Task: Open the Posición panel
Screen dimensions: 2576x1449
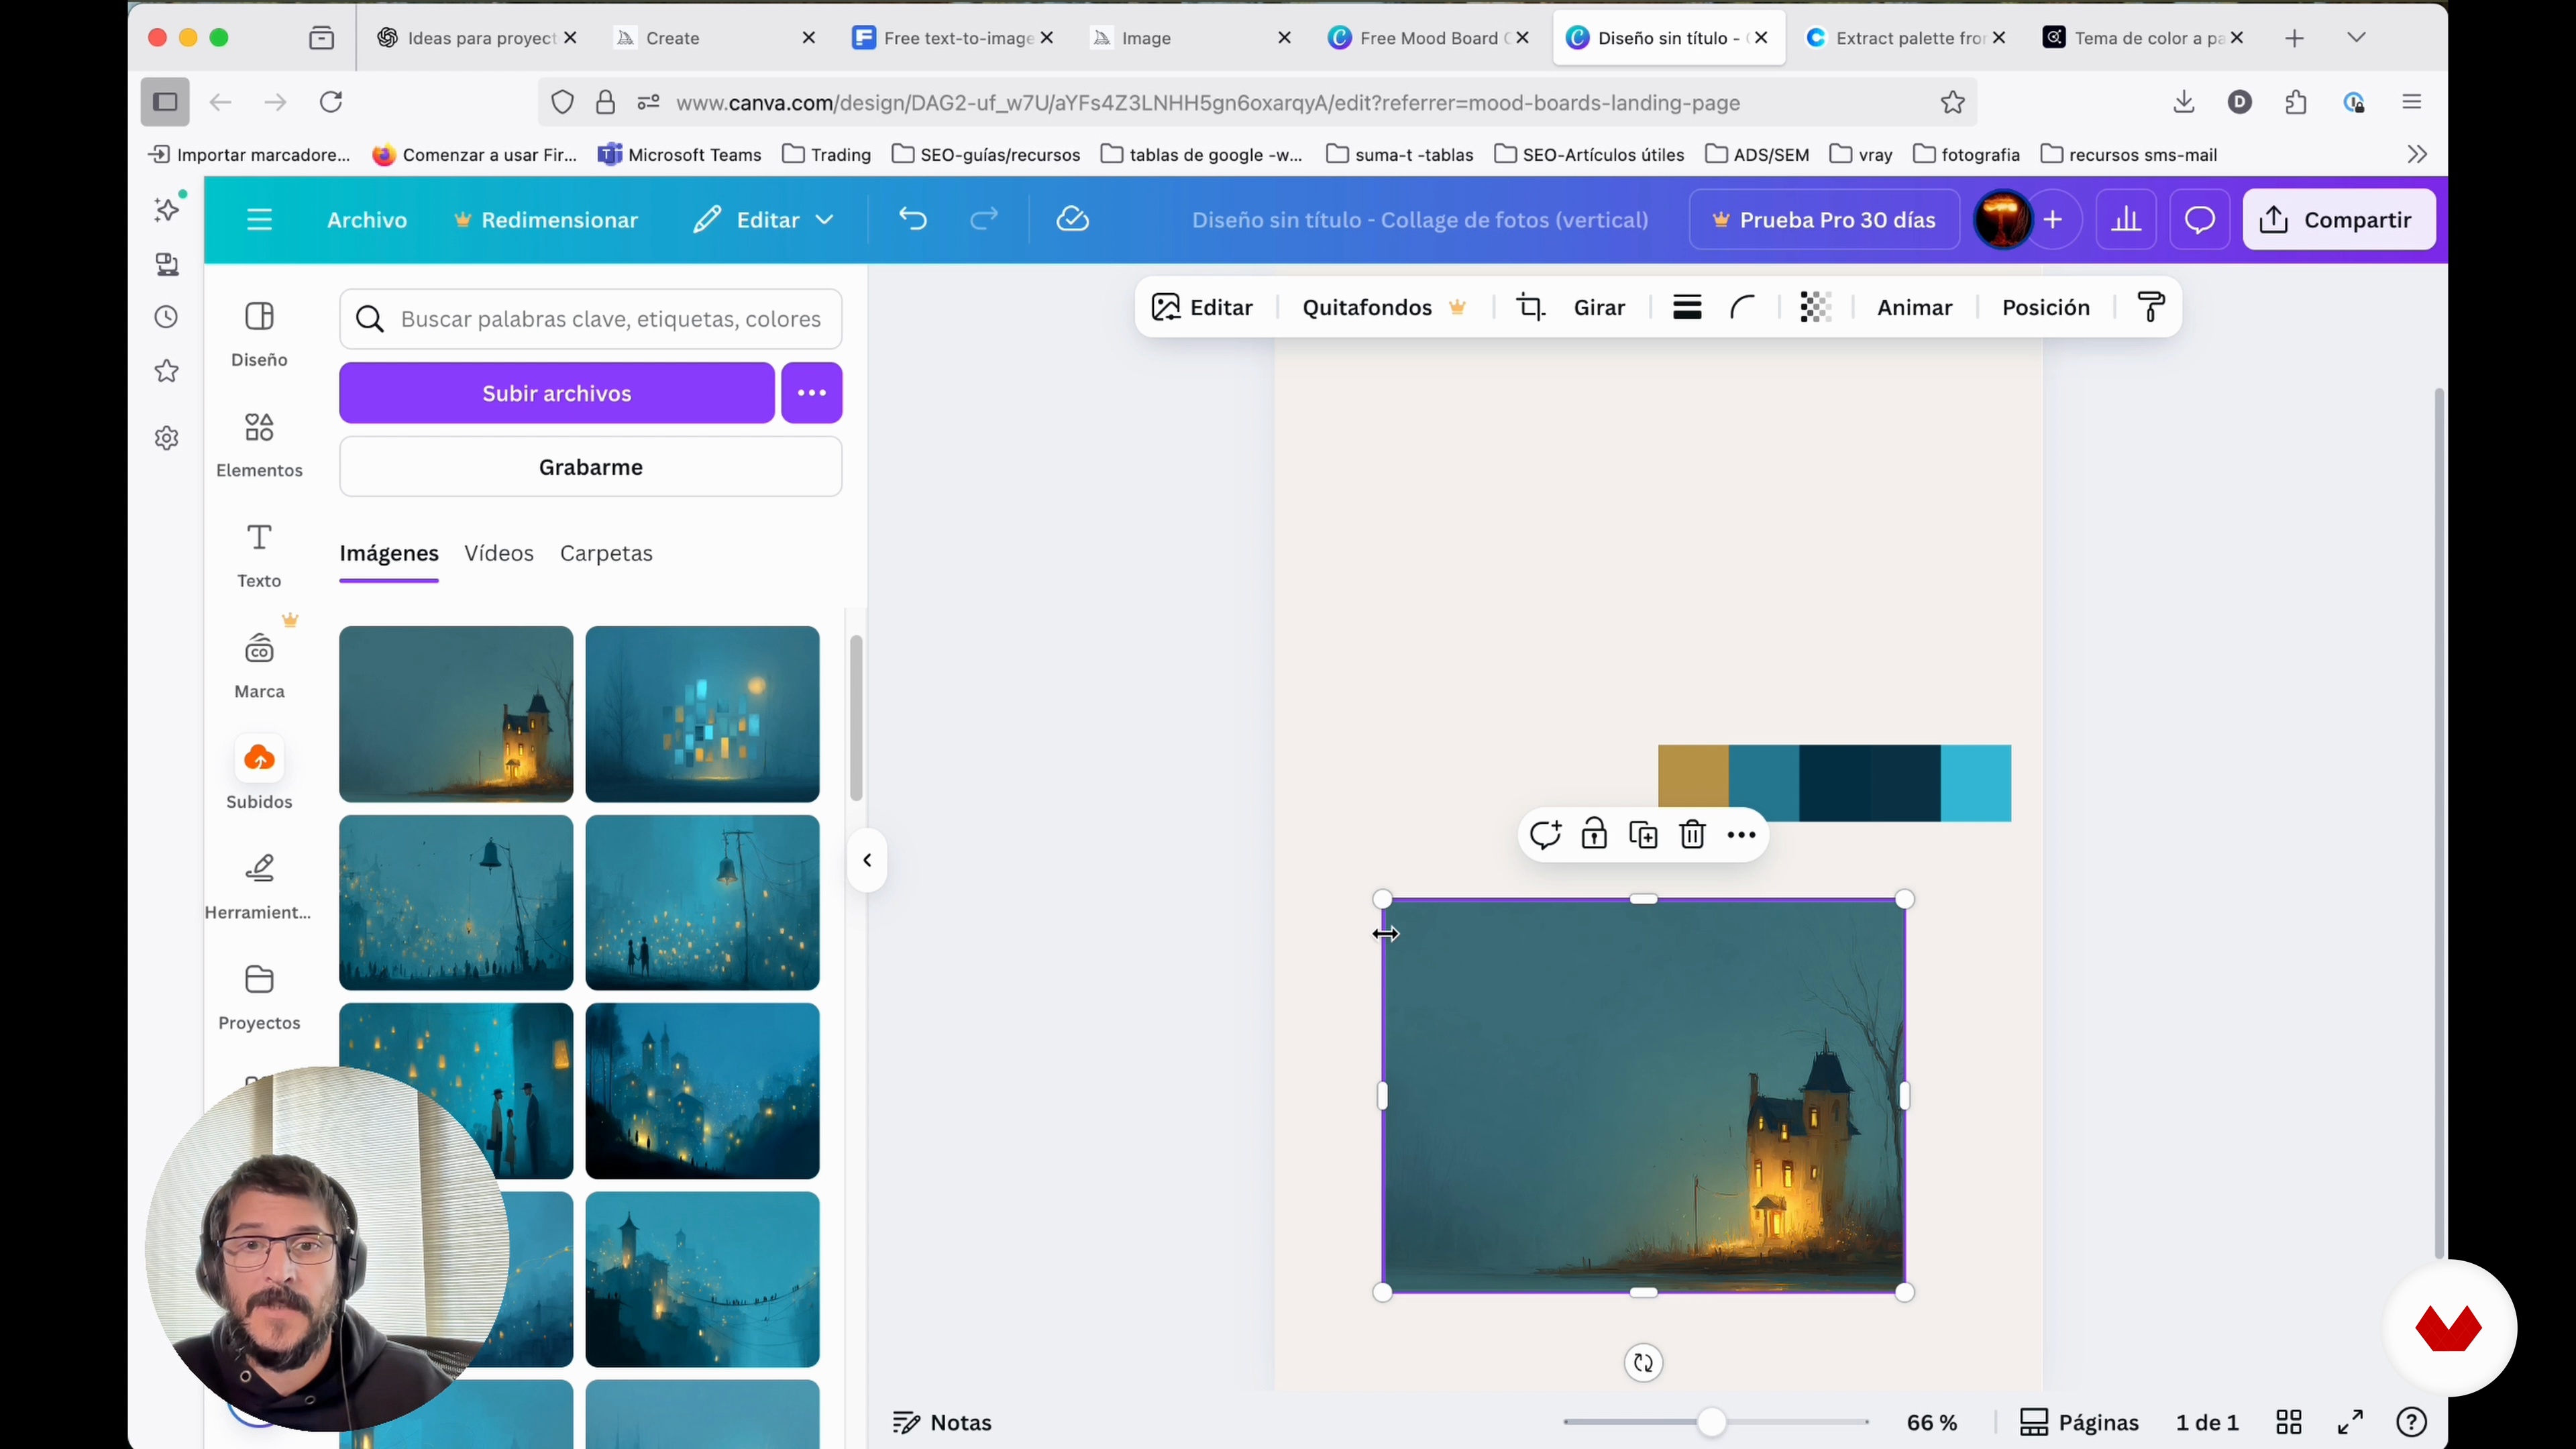Action: [2045, 308]
